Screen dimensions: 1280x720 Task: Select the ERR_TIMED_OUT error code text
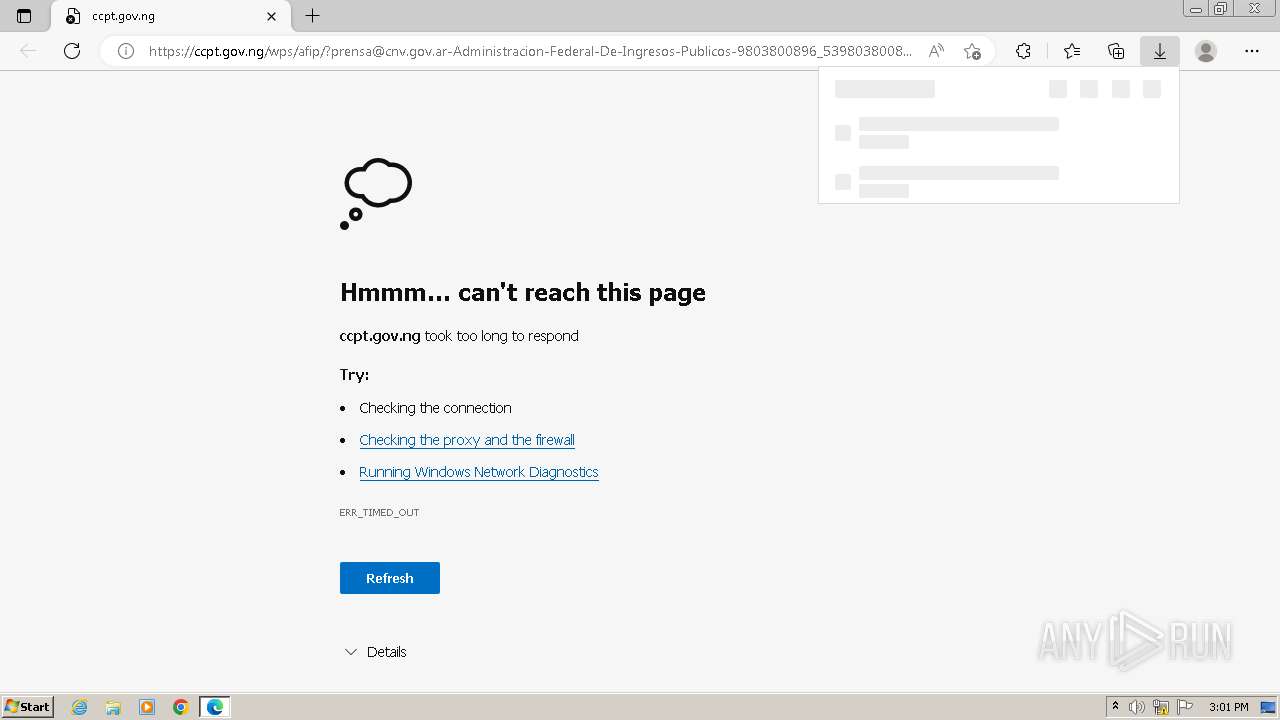click(379, 512)
